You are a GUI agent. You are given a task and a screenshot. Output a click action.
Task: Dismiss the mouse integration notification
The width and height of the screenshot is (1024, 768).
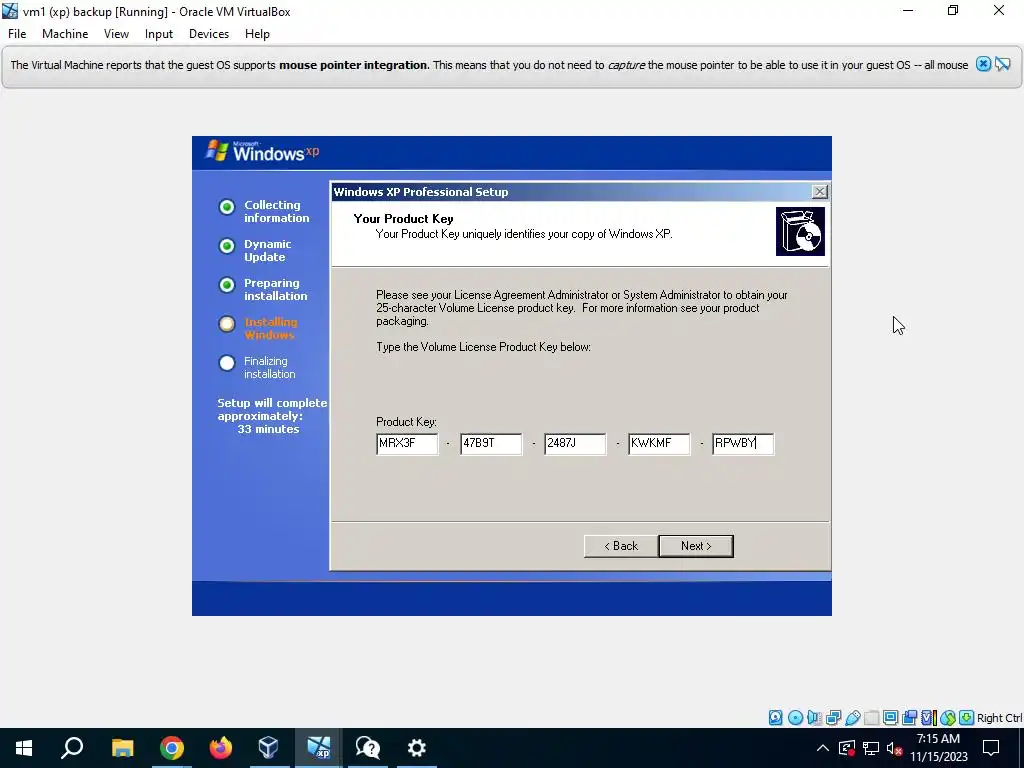(983, 64)
